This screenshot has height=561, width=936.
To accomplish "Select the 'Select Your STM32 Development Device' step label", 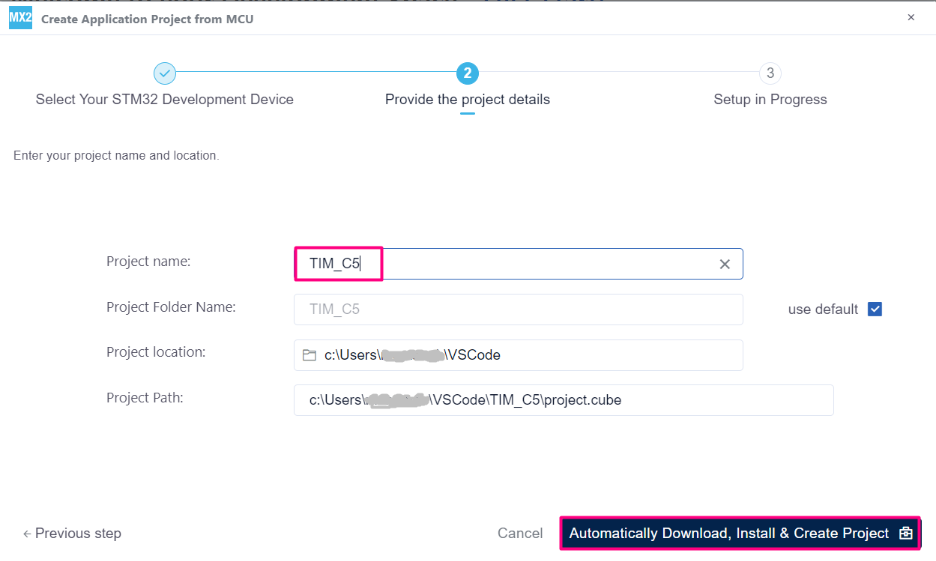I will click(165, 99).
